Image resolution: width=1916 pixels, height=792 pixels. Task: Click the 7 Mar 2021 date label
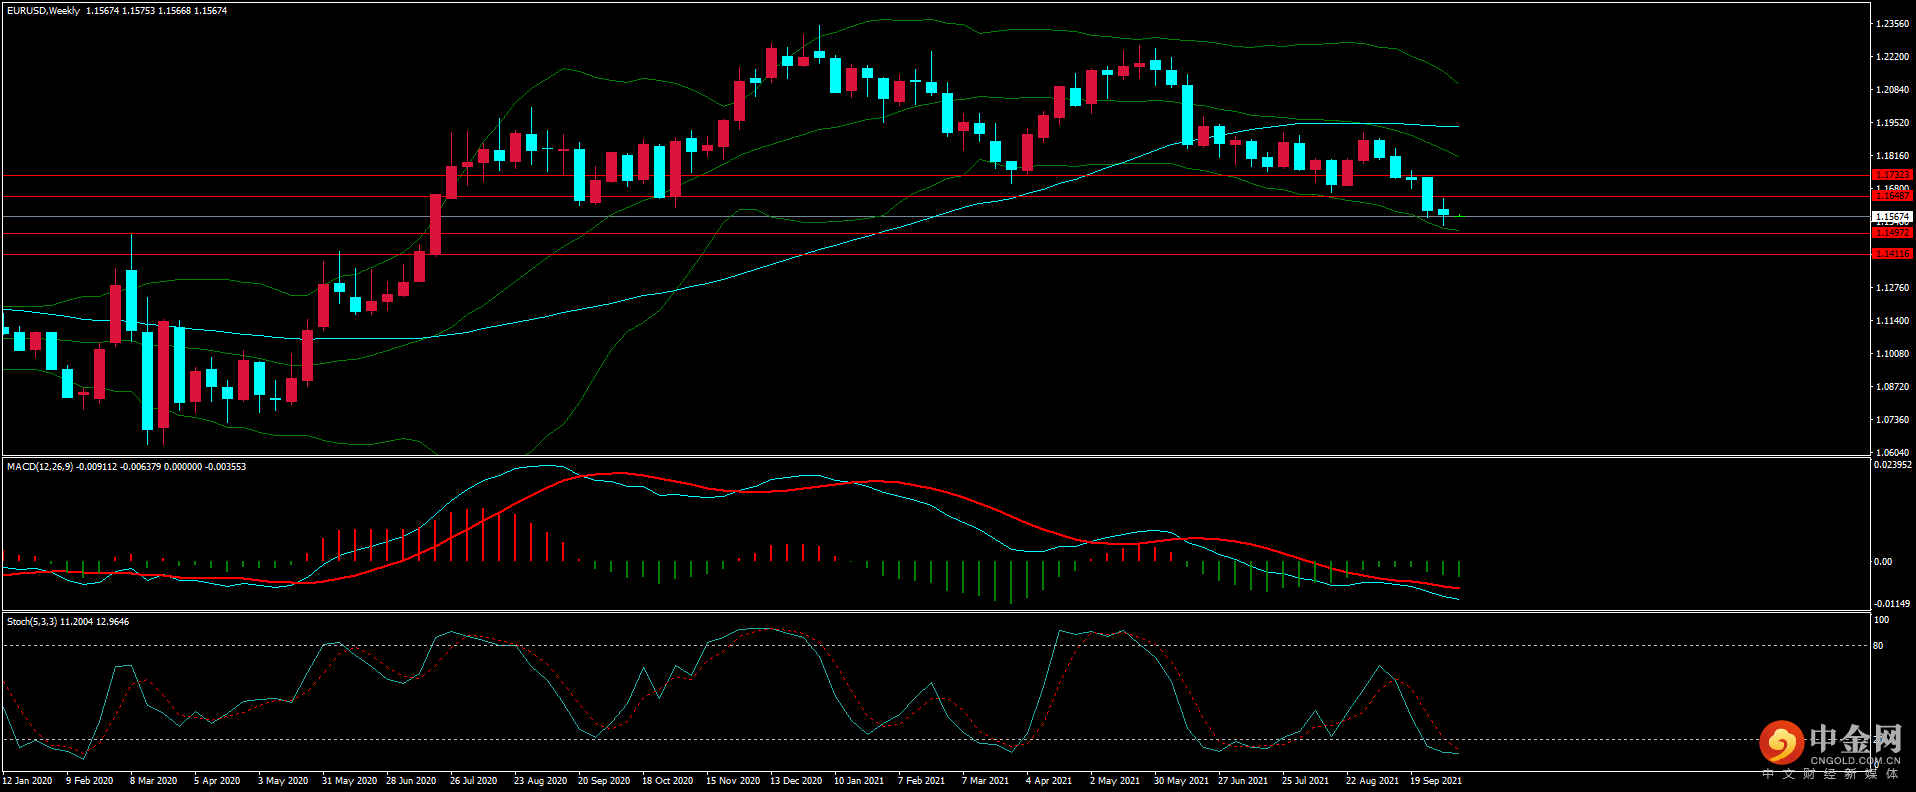point(986,781)
